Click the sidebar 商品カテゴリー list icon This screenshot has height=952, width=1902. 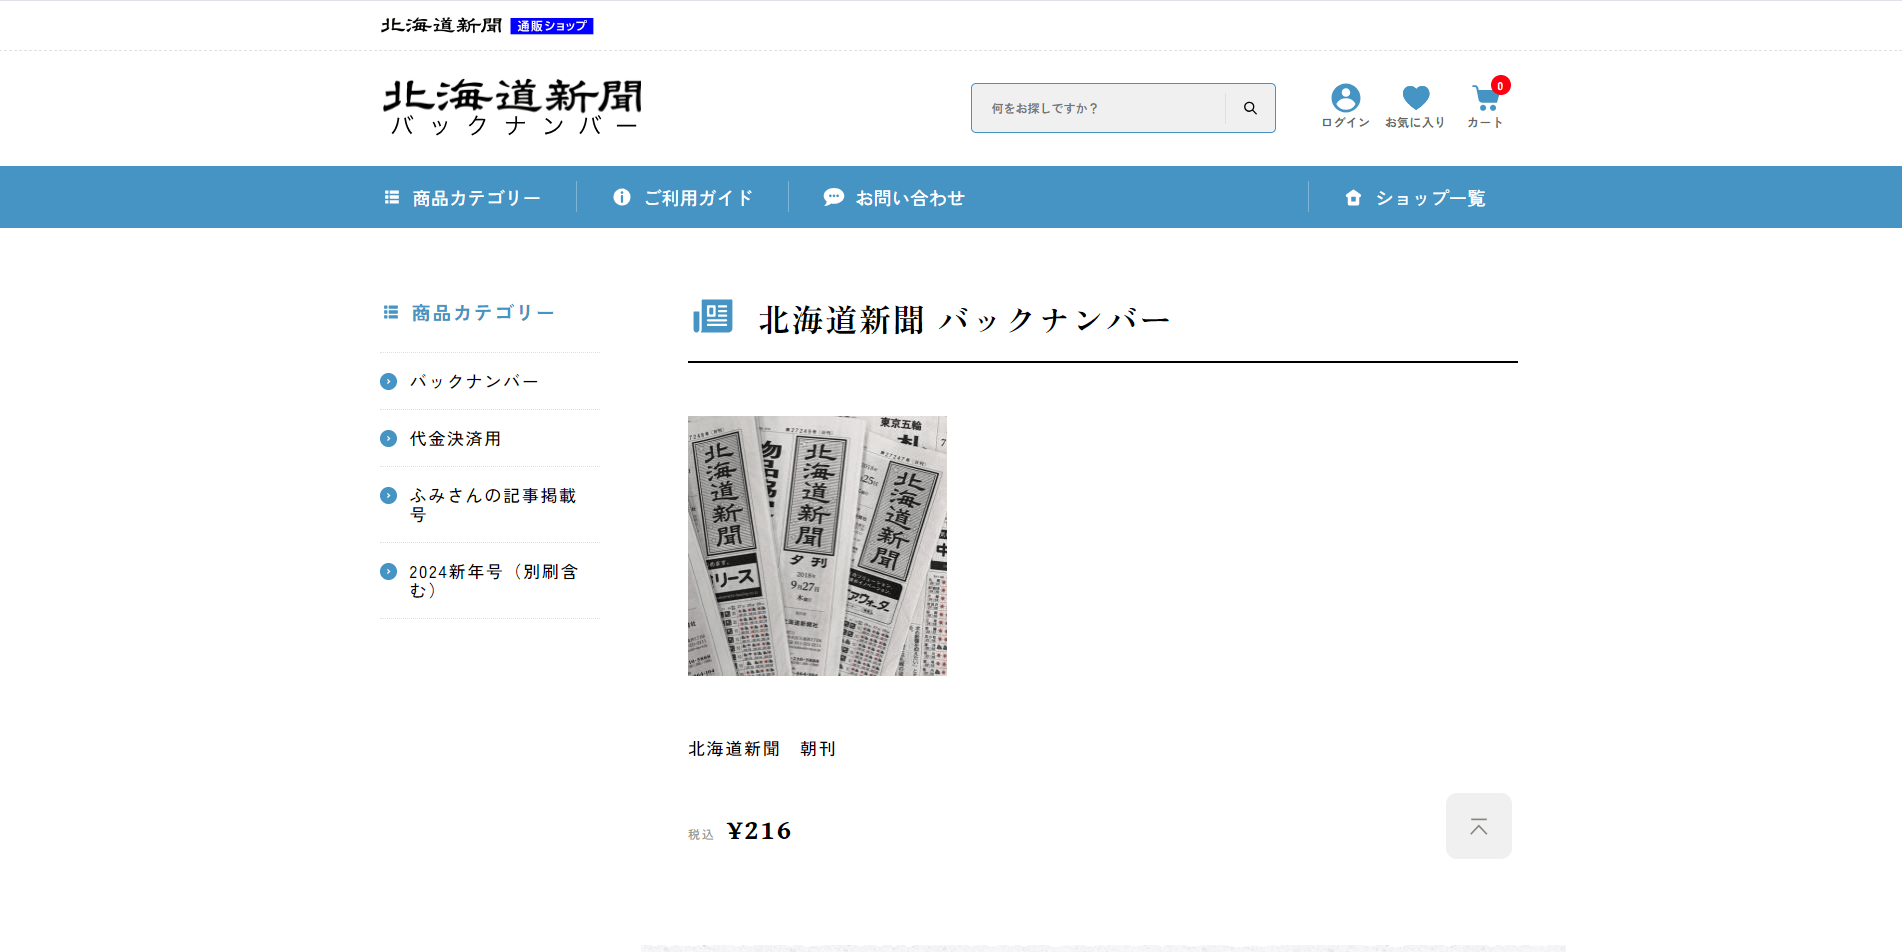(x=391, y=313)
